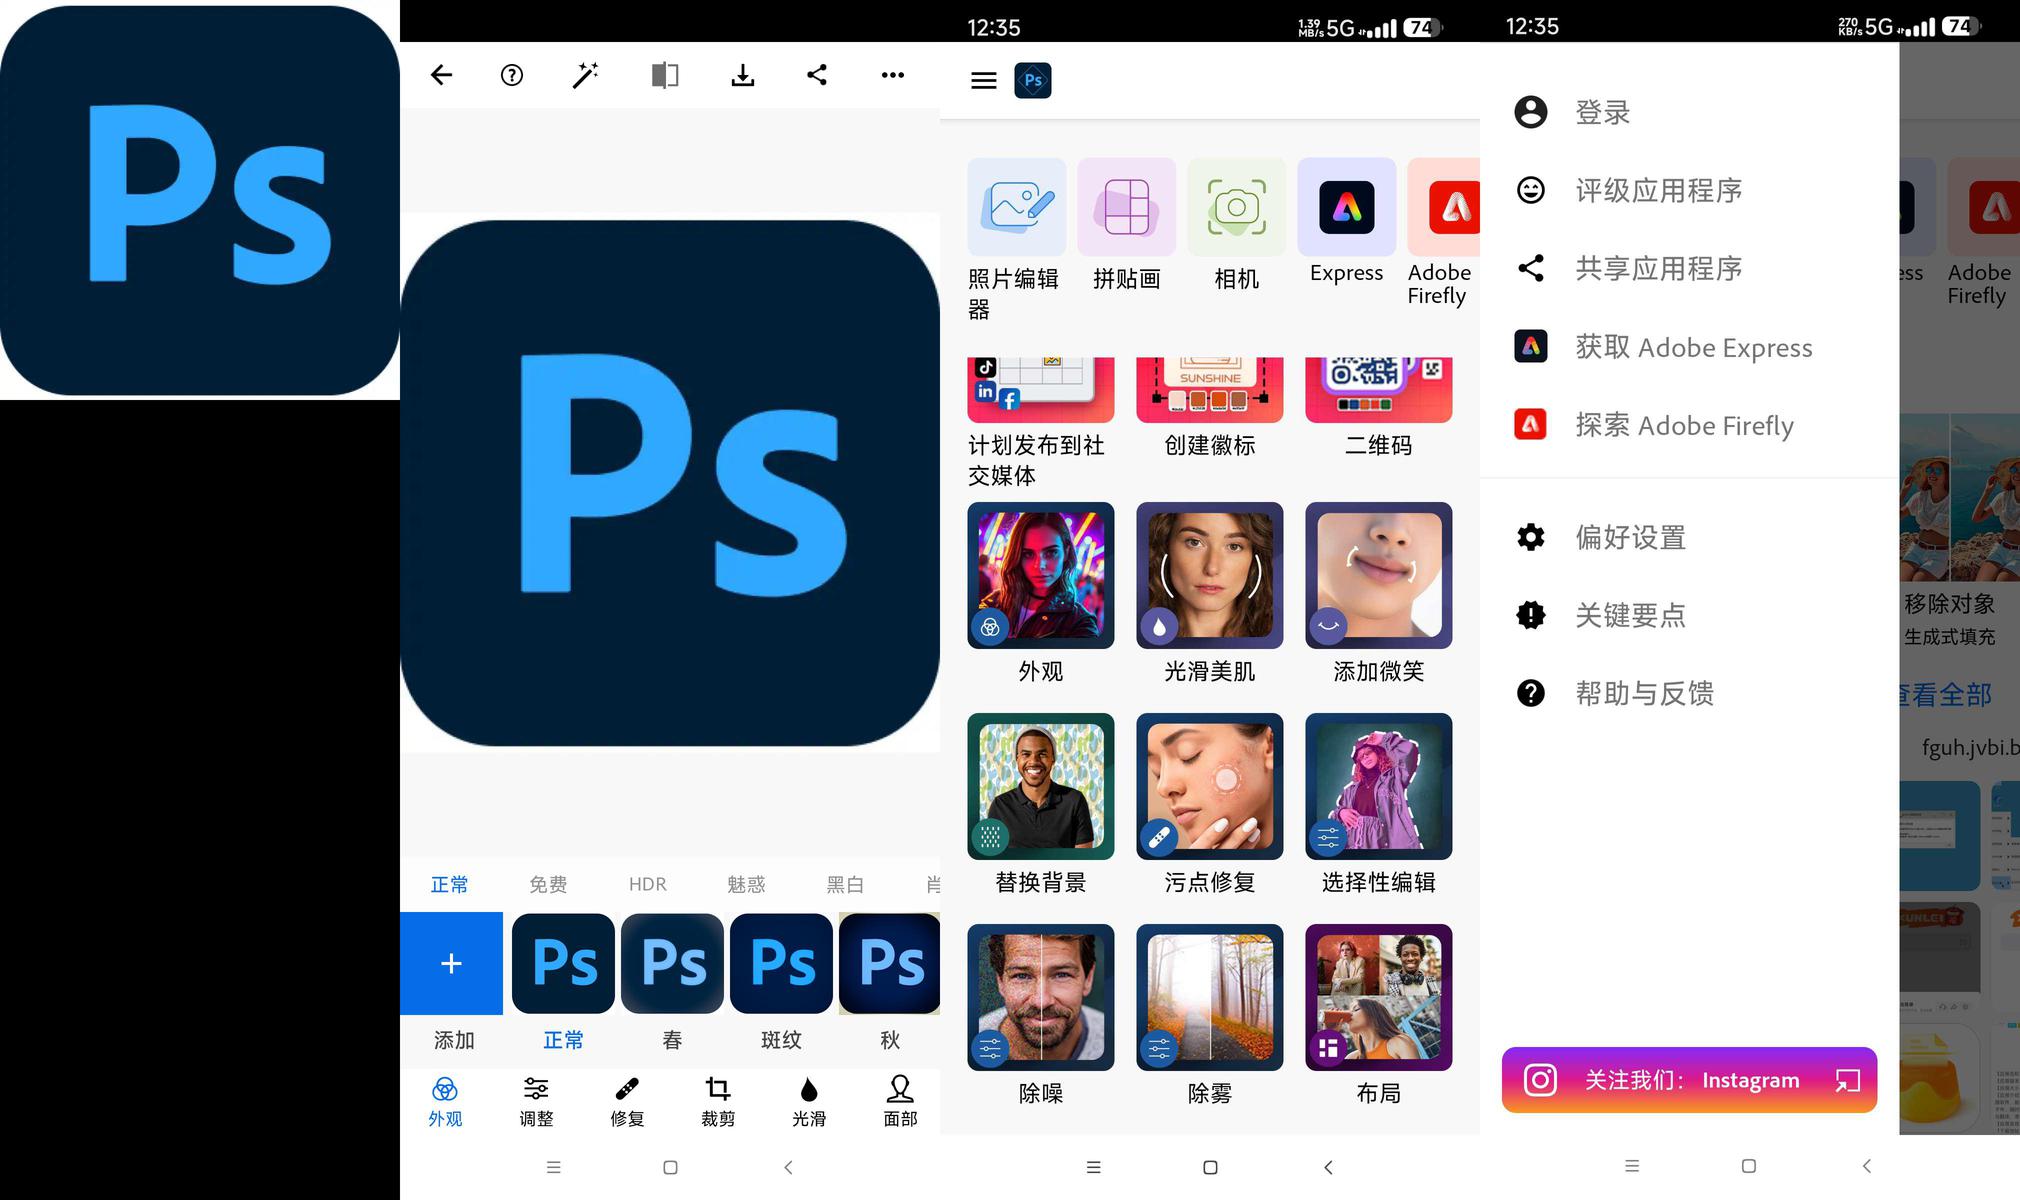Image resolution: width=2020 pixels, height=1200 pixels.
Task: Select 光滑 smooth tool
Action: [809, 1102]
